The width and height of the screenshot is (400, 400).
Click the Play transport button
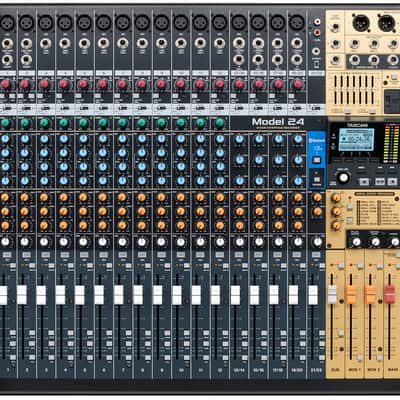pyautogui.click(x=392, y=182)
